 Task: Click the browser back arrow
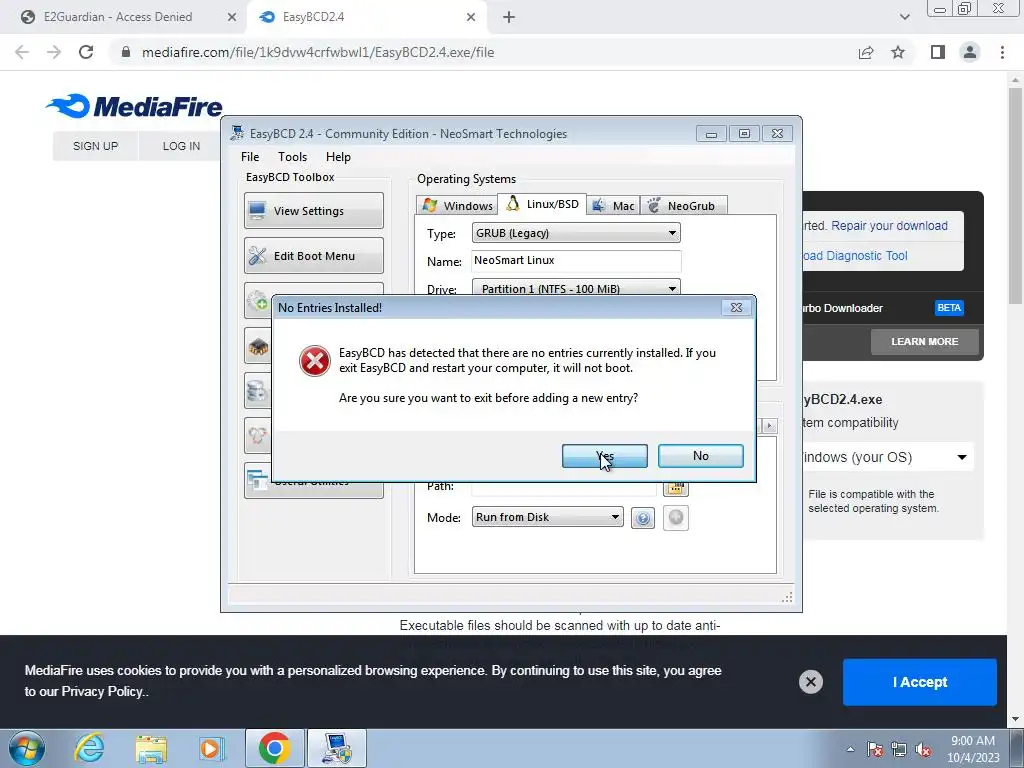tap(22, 52)
